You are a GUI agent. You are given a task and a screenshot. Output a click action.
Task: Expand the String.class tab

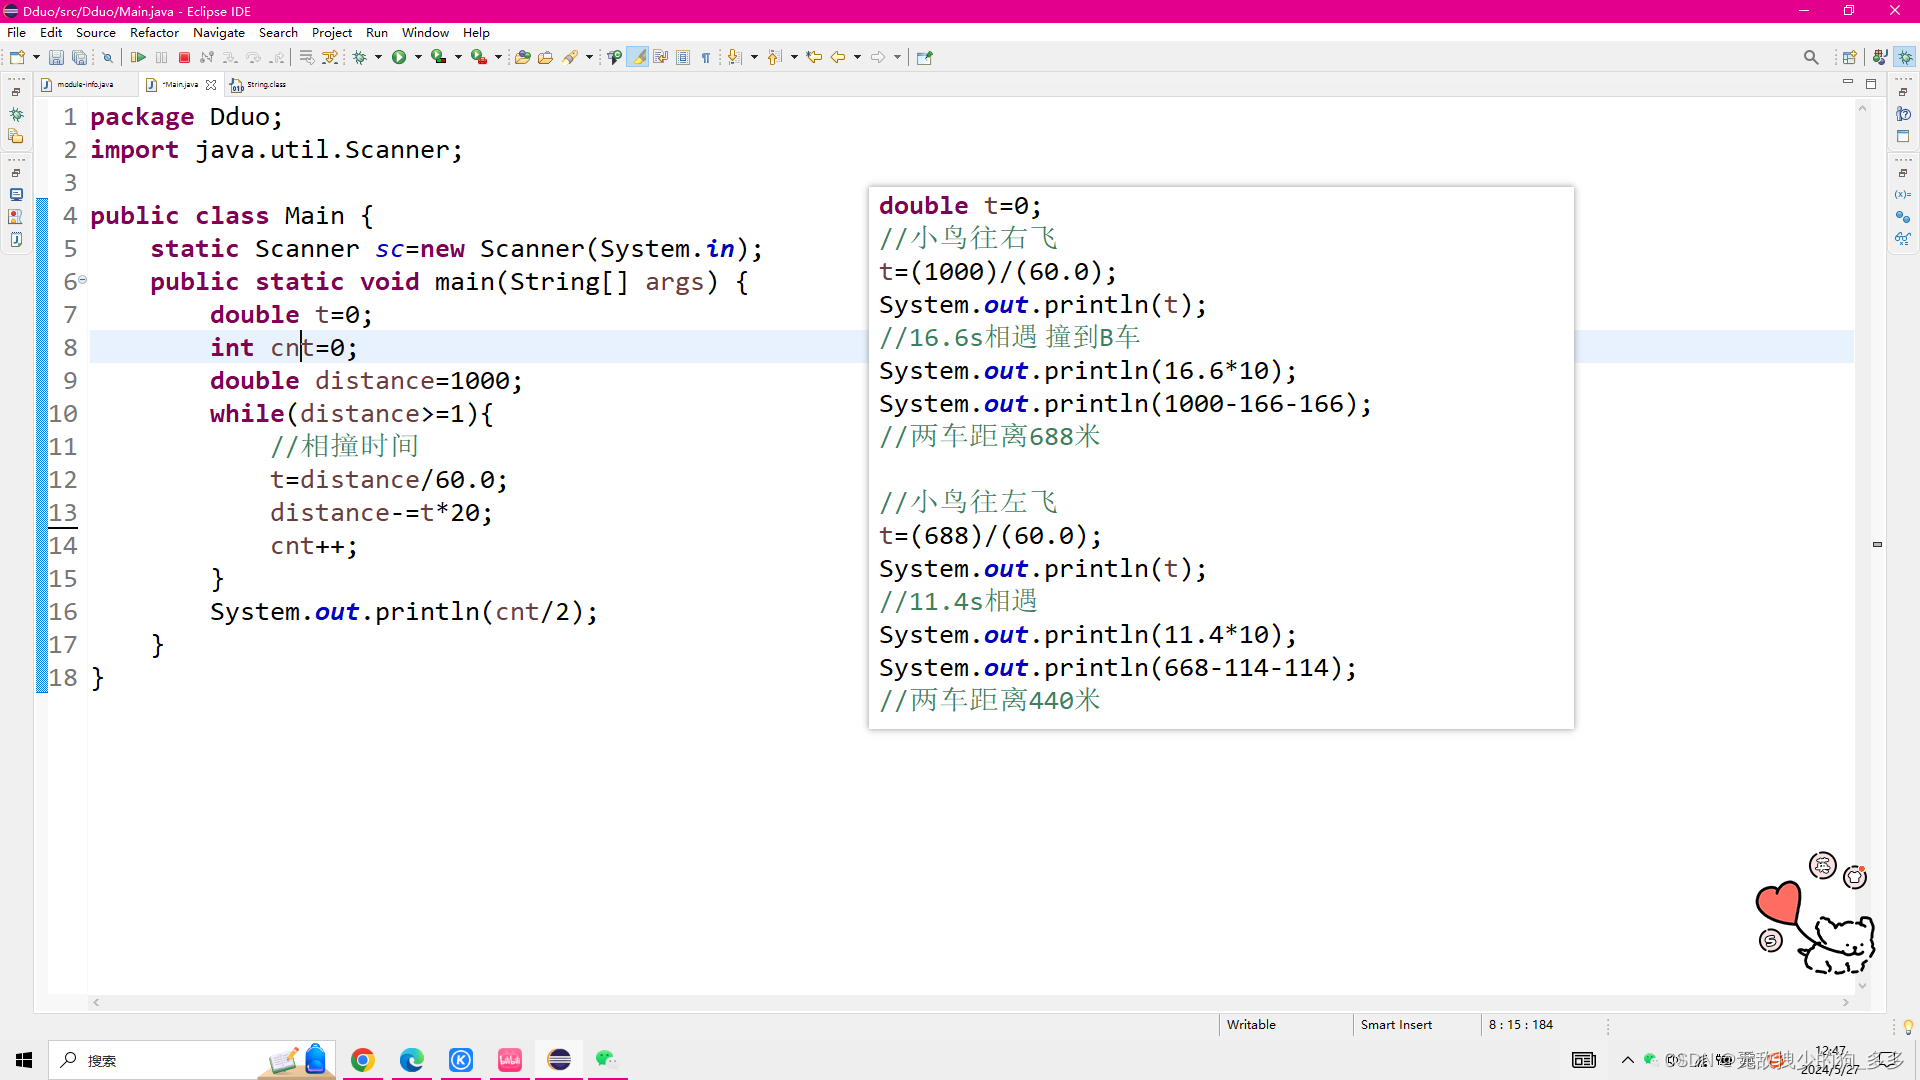point(260,84)
